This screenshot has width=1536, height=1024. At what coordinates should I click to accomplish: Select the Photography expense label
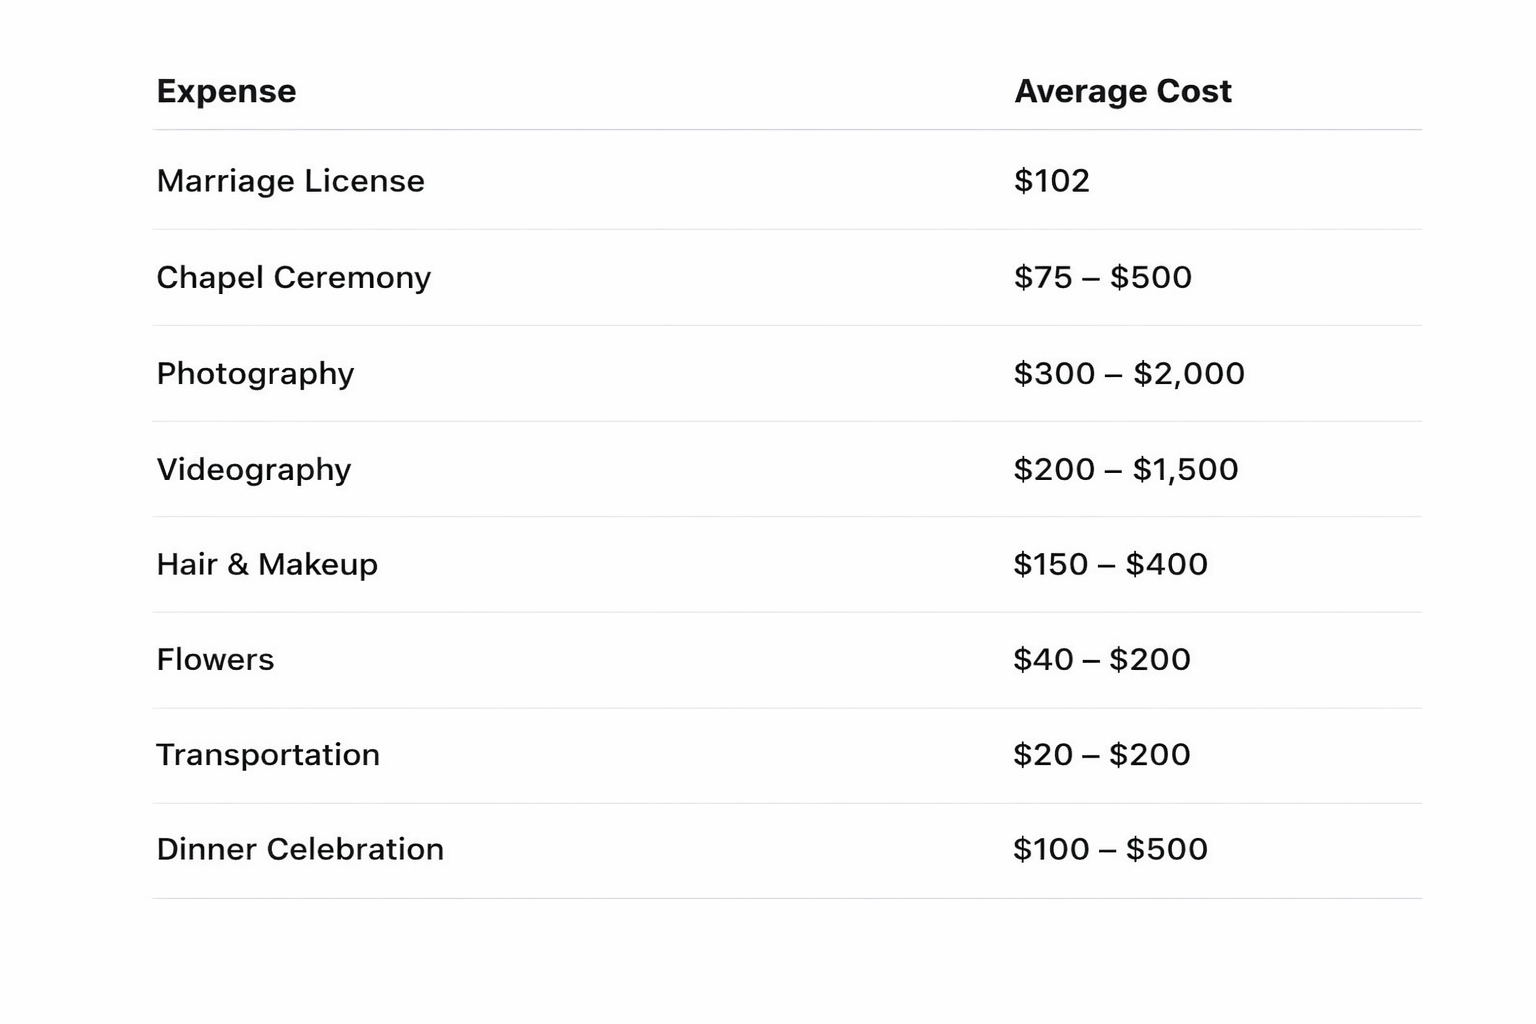(255, 373)
